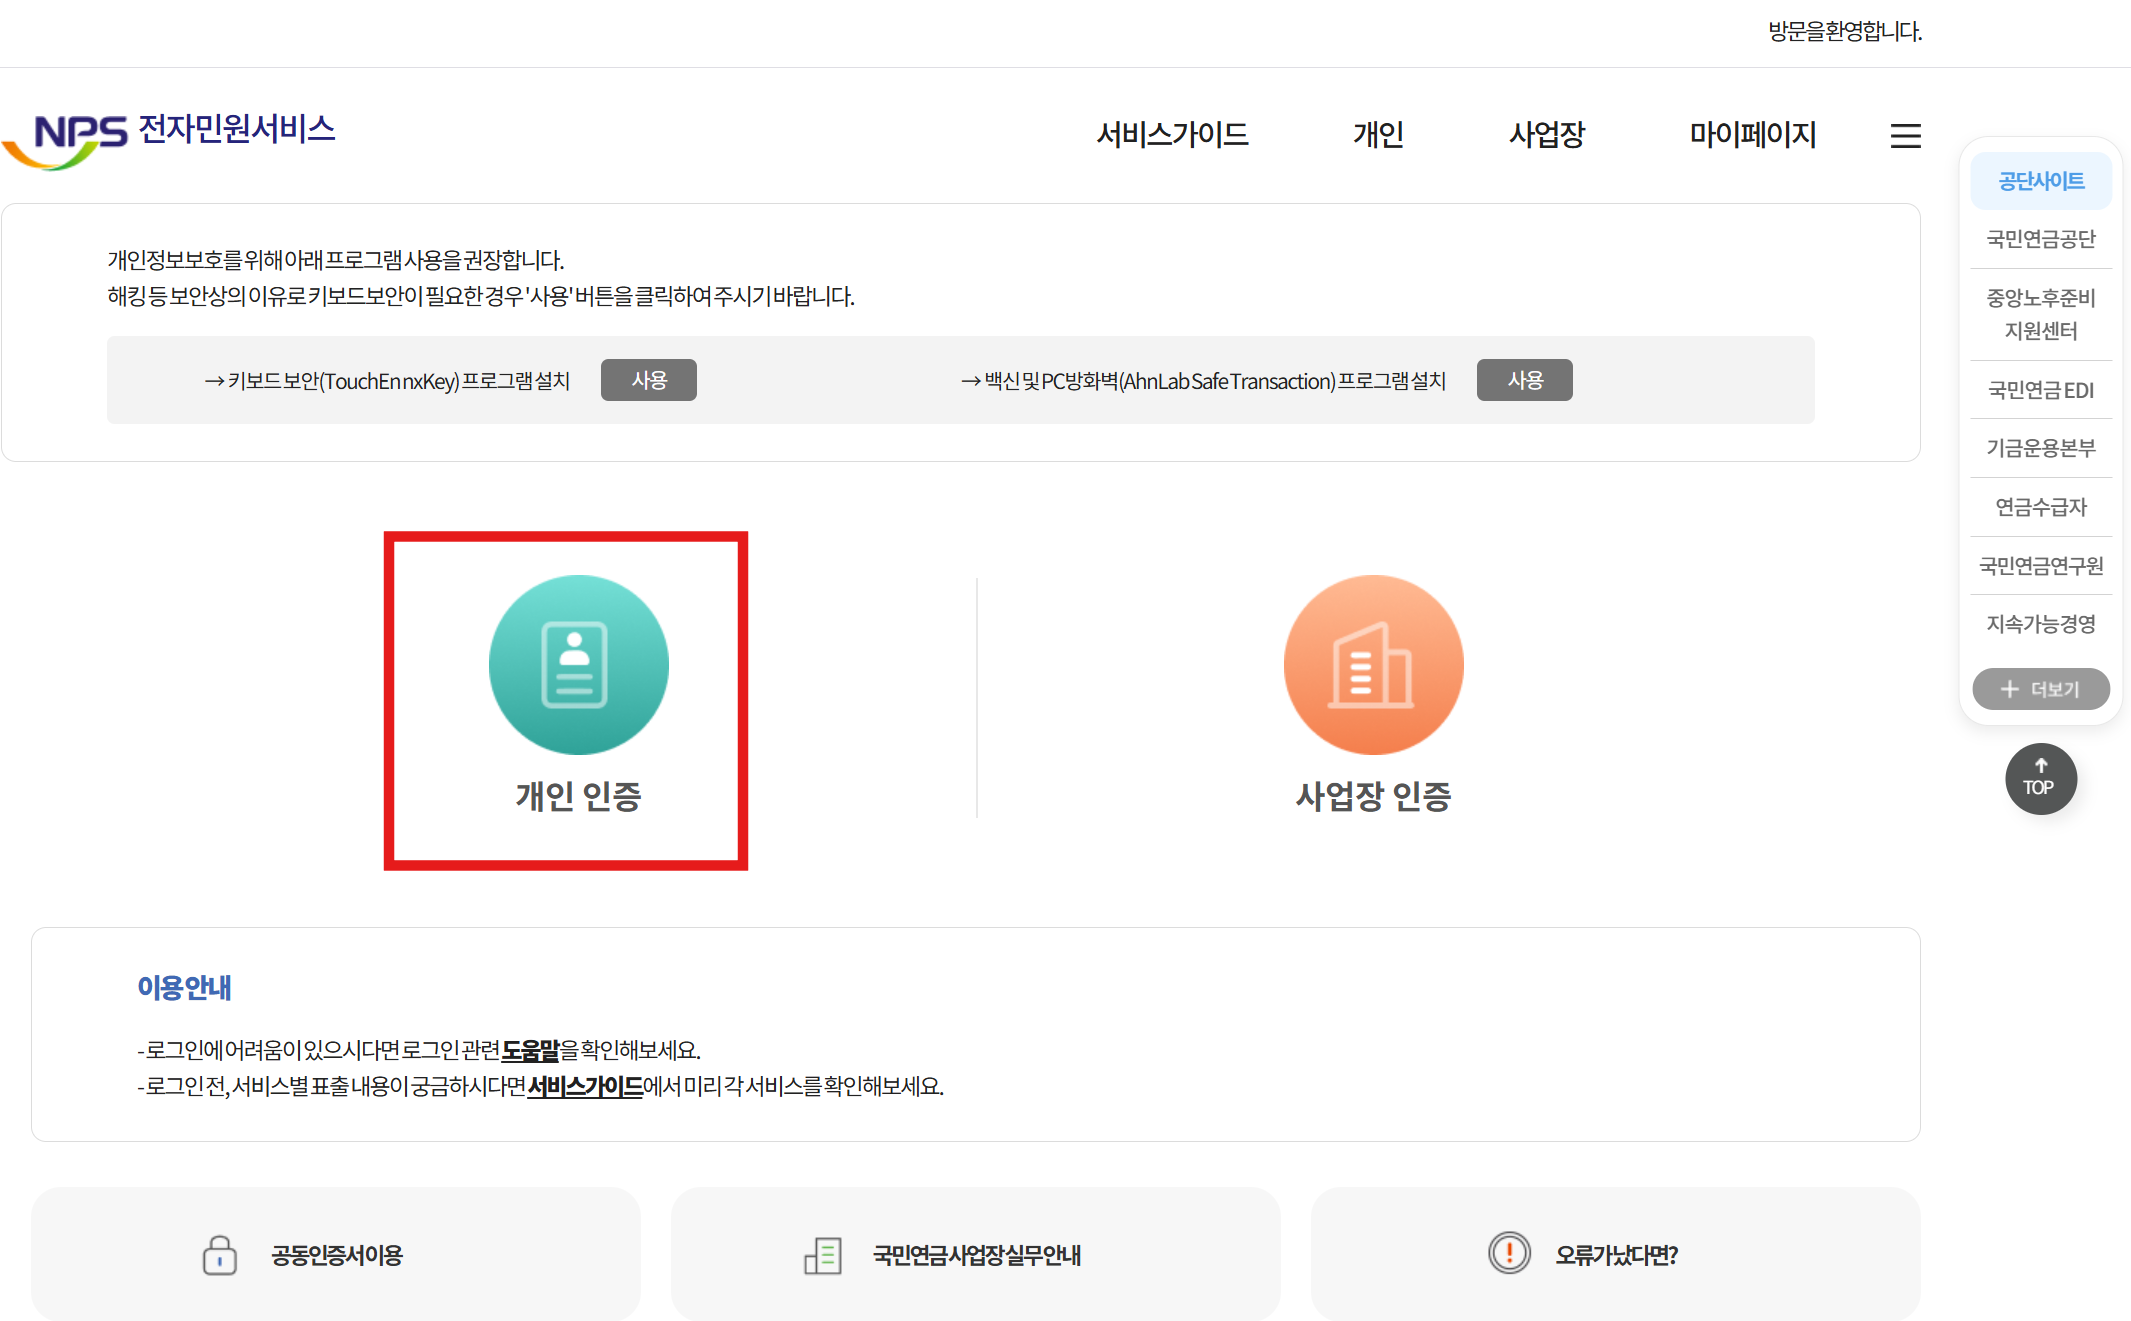
Task: Click 사용 button for keyboard security TouchEn nxKey
Action: 648,380
